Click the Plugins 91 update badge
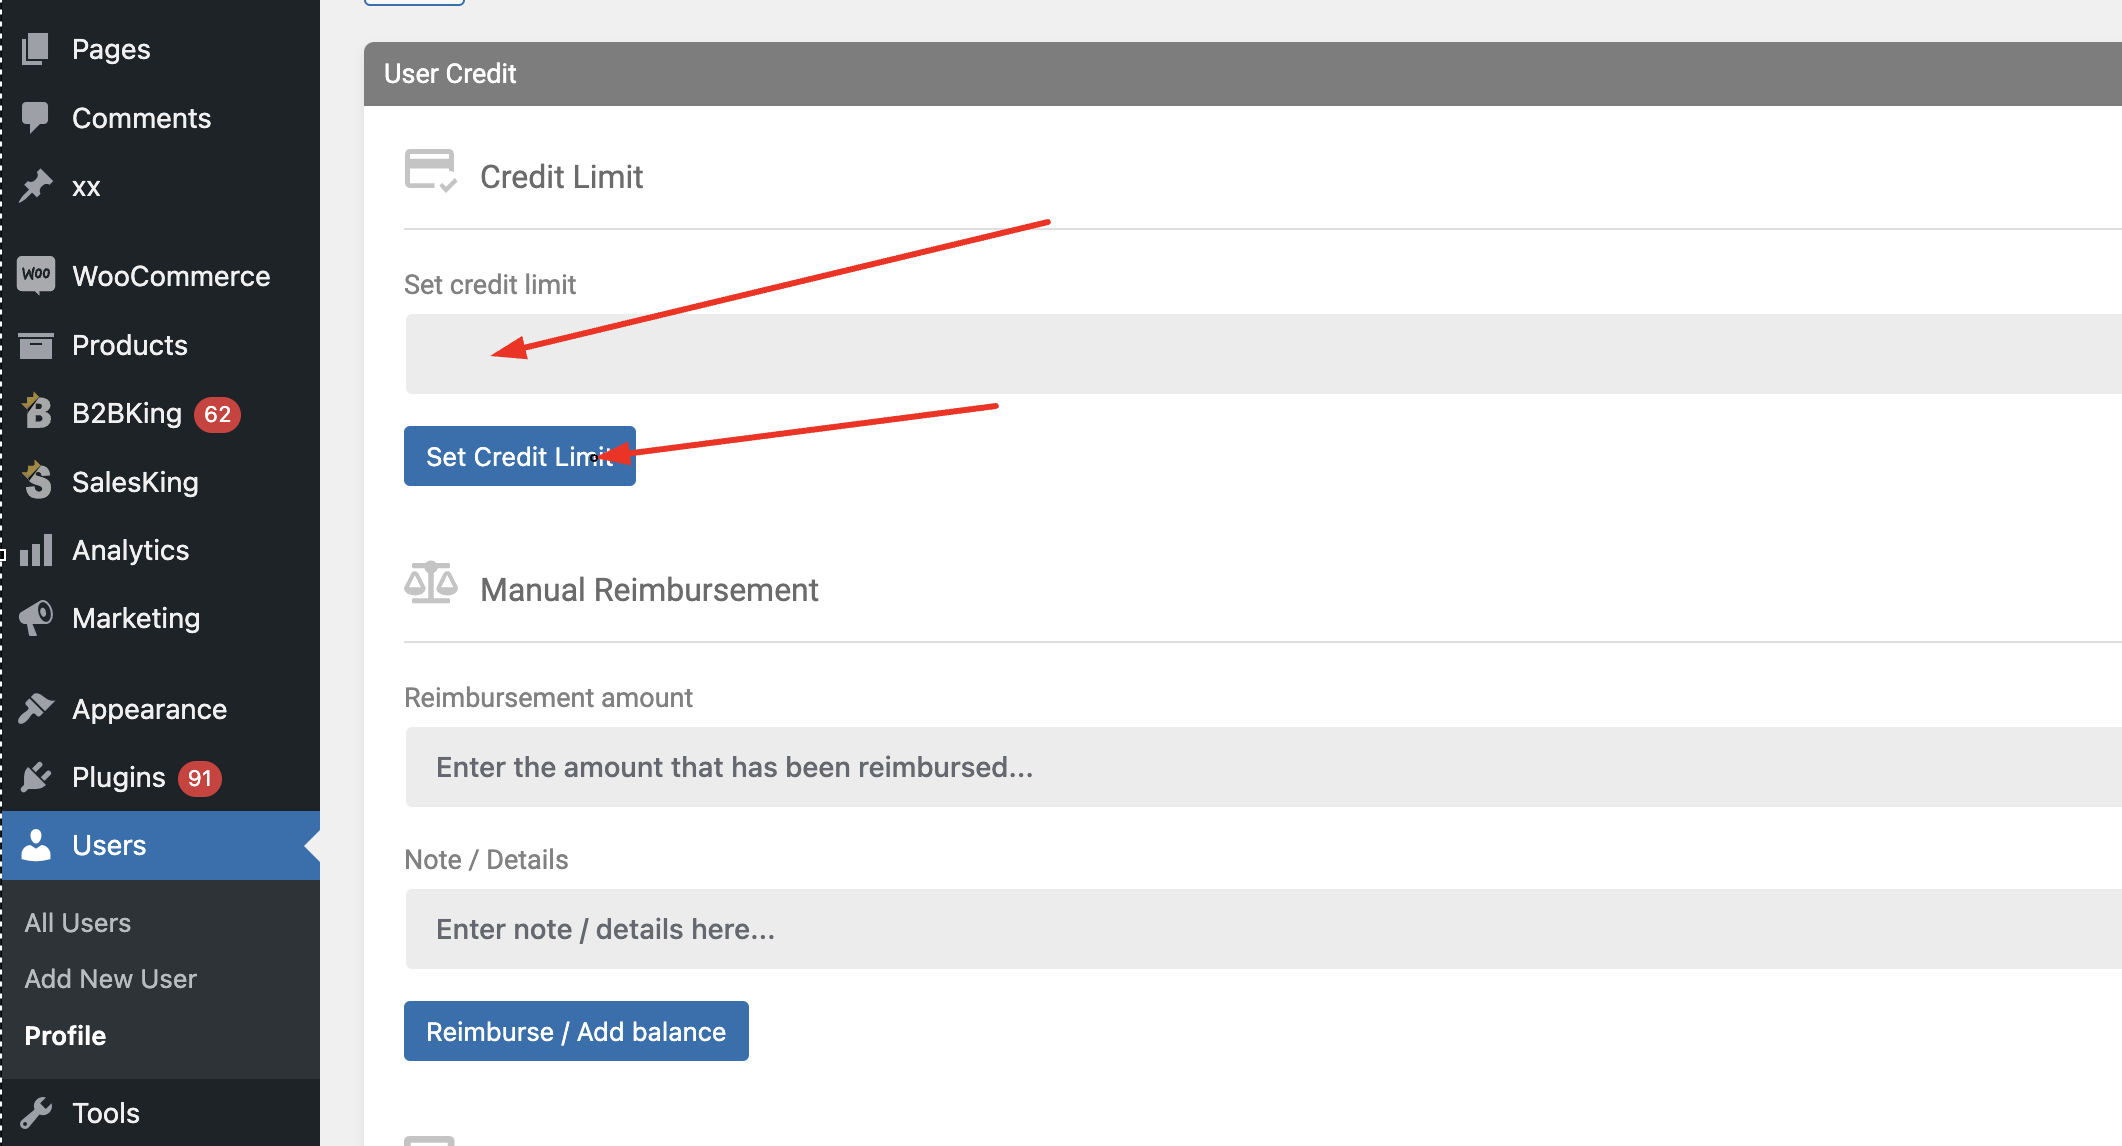2122x1146 pixels. (x=200, y=778)
